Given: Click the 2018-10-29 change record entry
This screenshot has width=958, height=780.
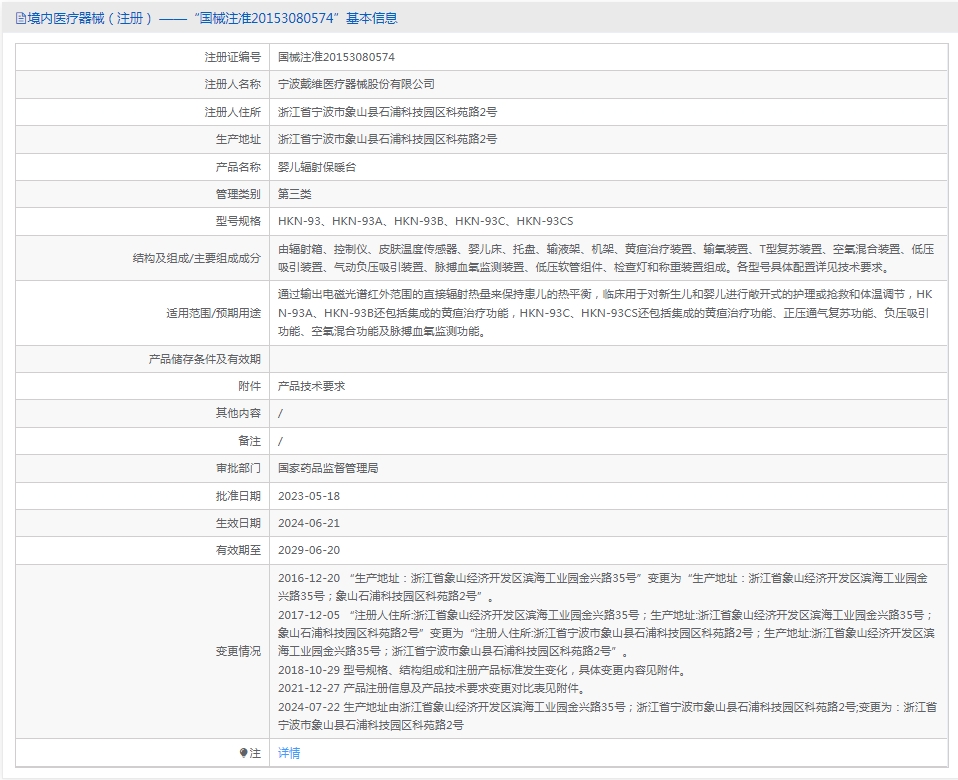Looking at the screenshot, I should point(483,670).
